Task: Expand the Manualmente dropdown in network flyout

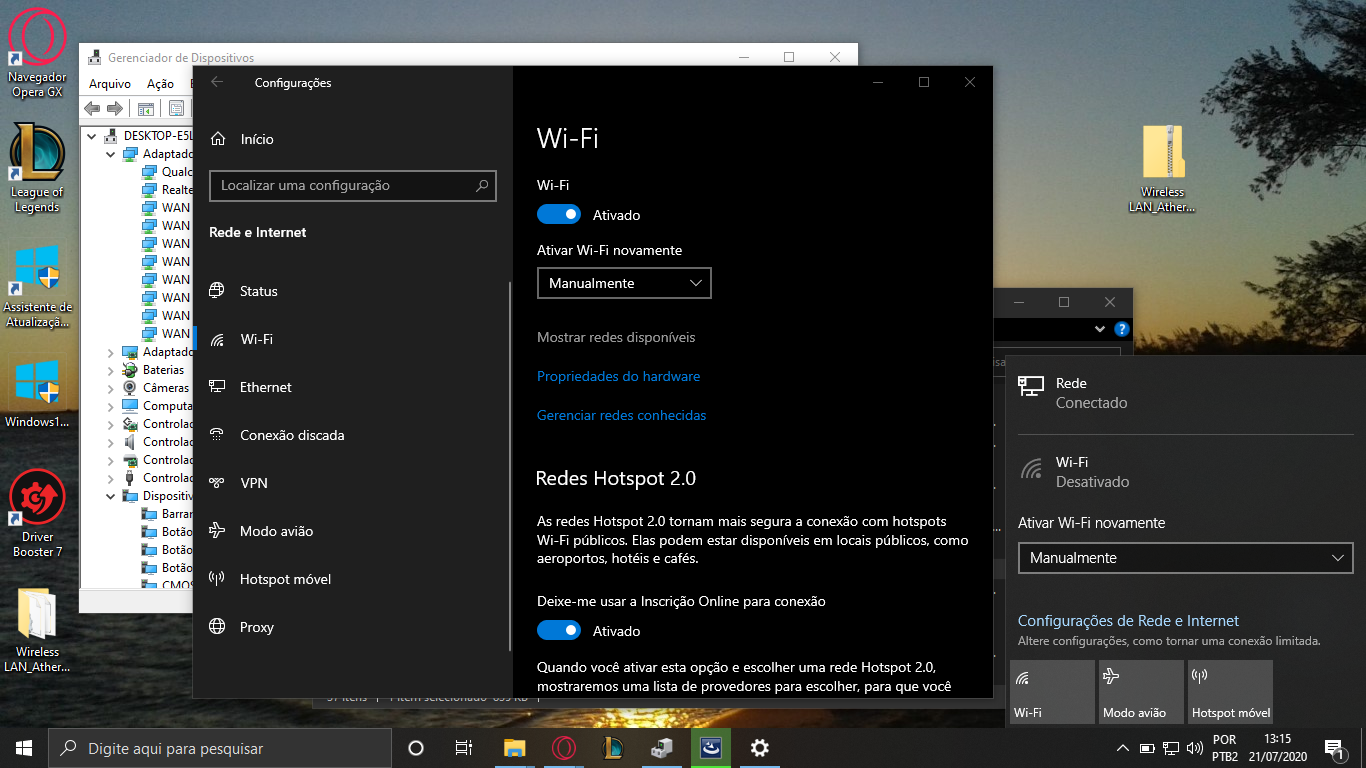Action: click(1185, 558)
